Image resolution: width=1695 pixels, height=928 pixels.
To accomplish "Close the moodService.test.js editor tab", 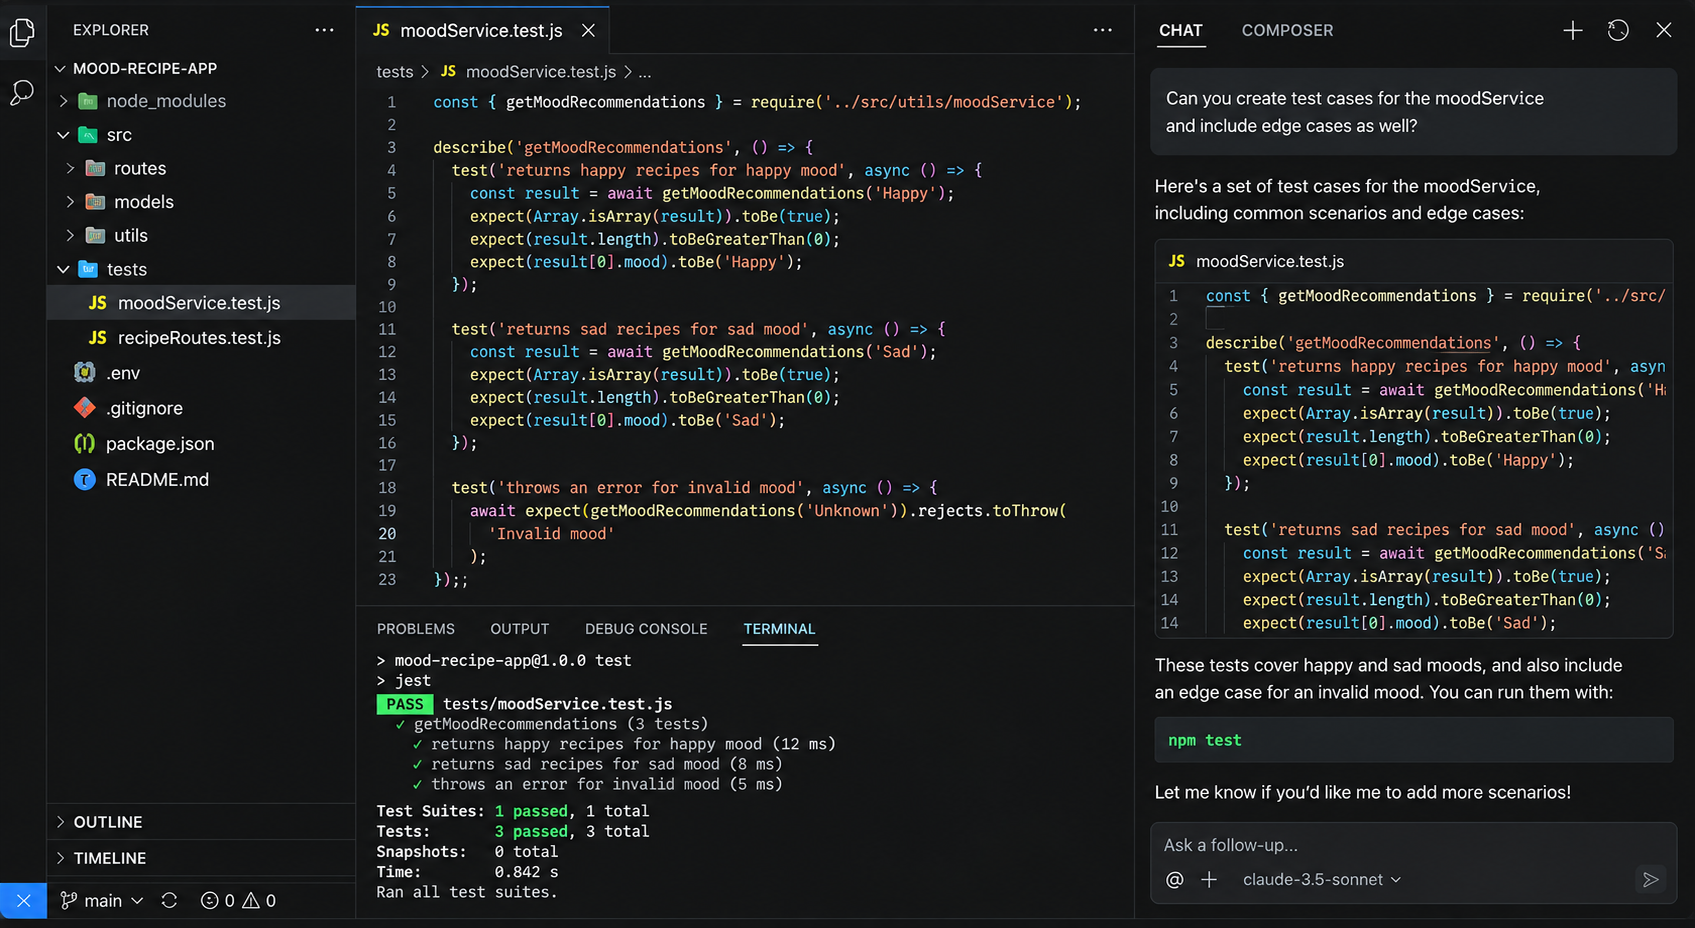I will 588,31.
